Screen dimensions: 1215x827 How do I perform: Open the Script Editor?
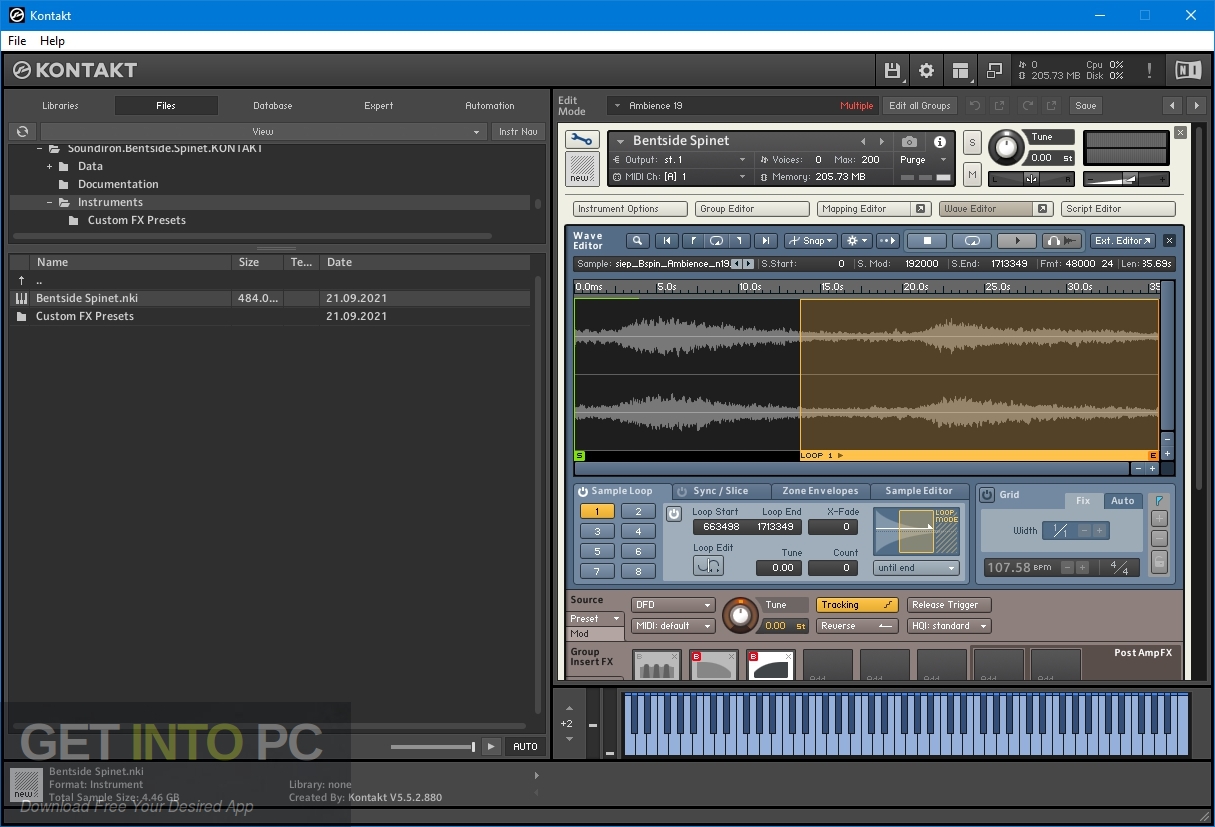[x=1118, y=209]
